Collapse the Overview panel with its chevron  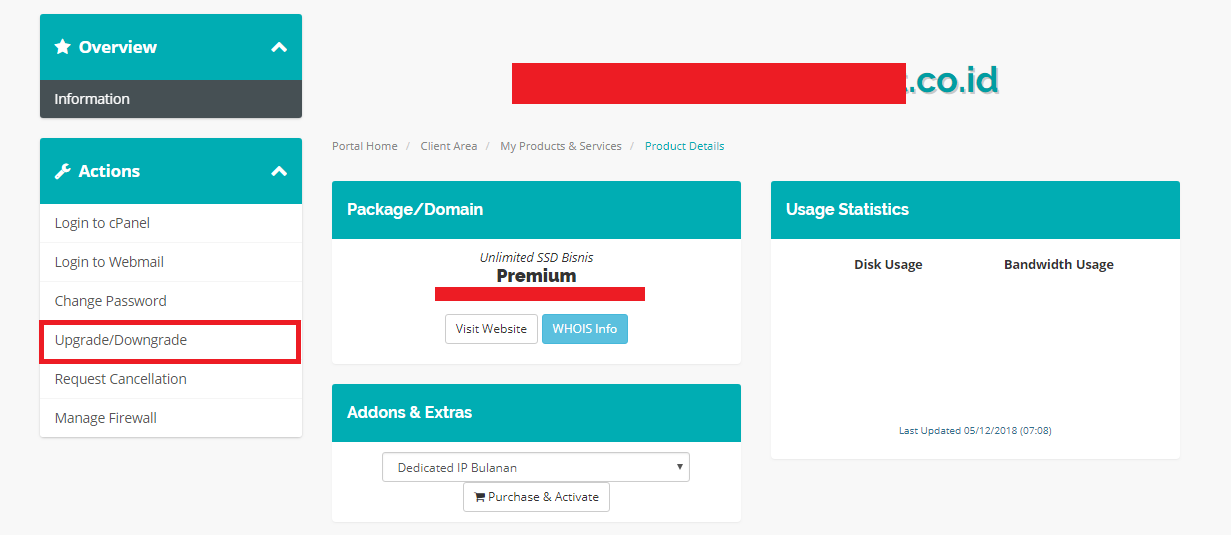[279, 47]
